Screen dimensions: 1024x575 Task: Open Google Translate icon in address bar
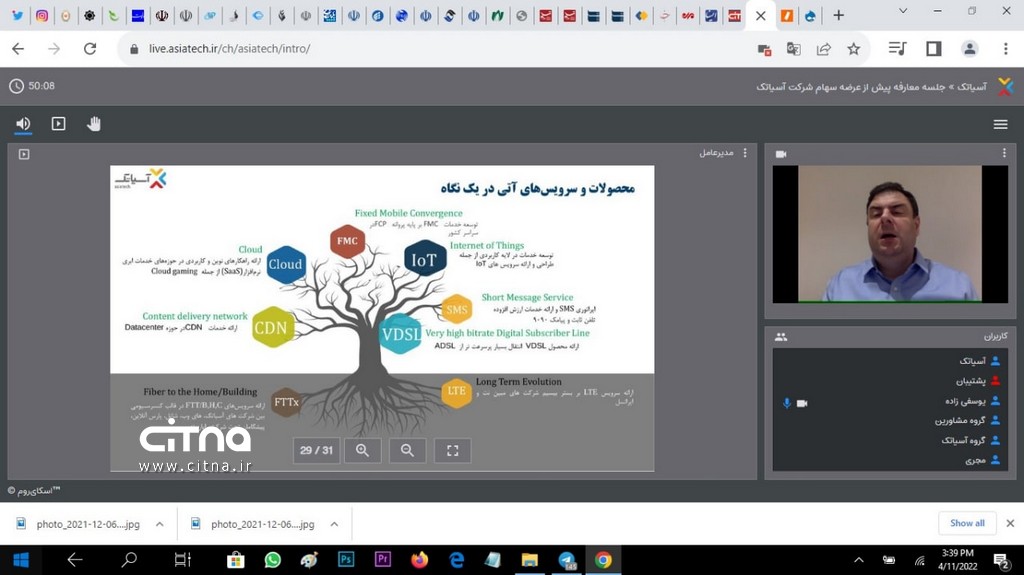(794, 49)
